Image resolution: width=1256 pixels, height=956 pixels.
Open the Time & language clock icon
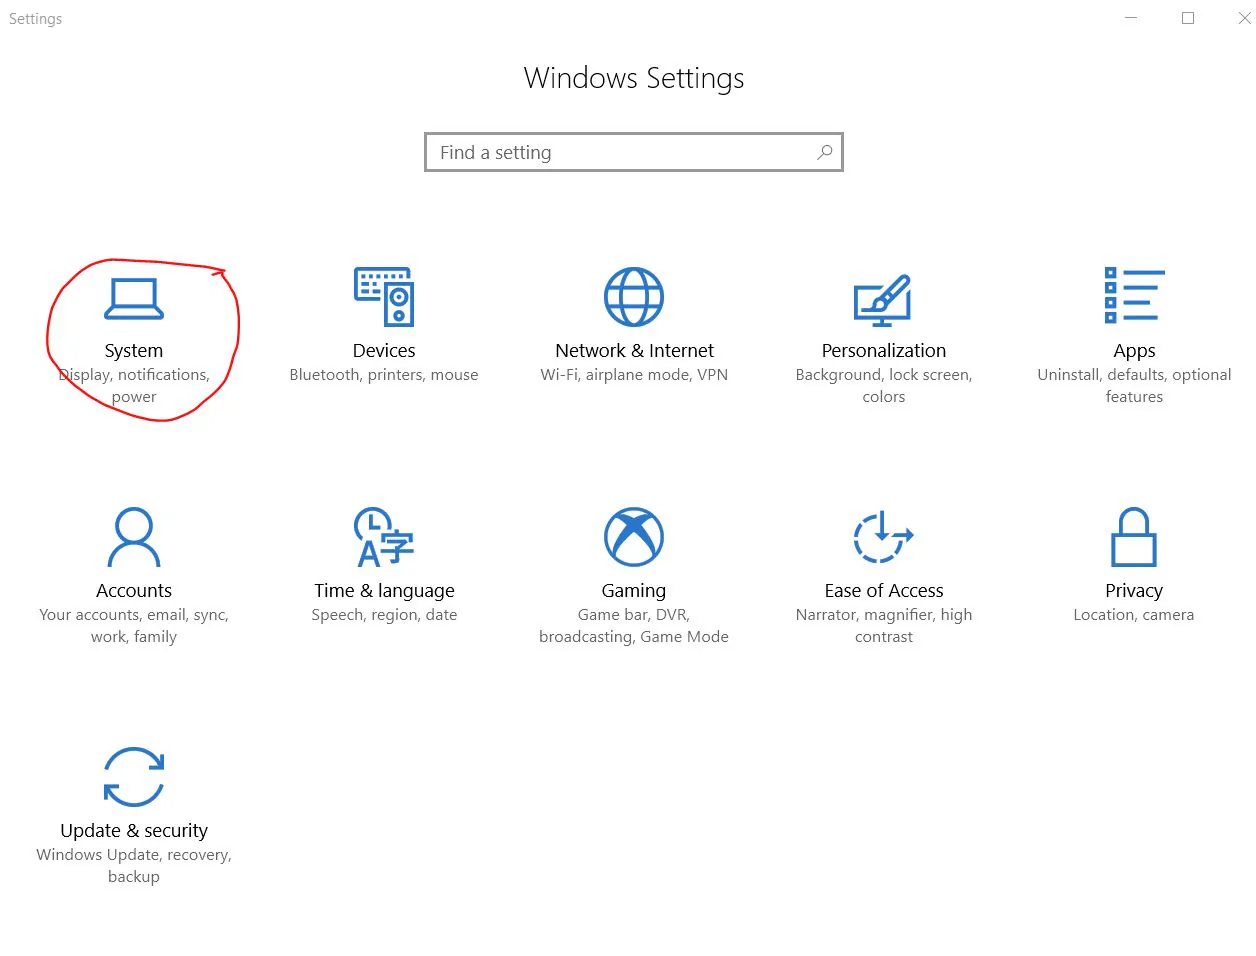click(x=384, y=537)
